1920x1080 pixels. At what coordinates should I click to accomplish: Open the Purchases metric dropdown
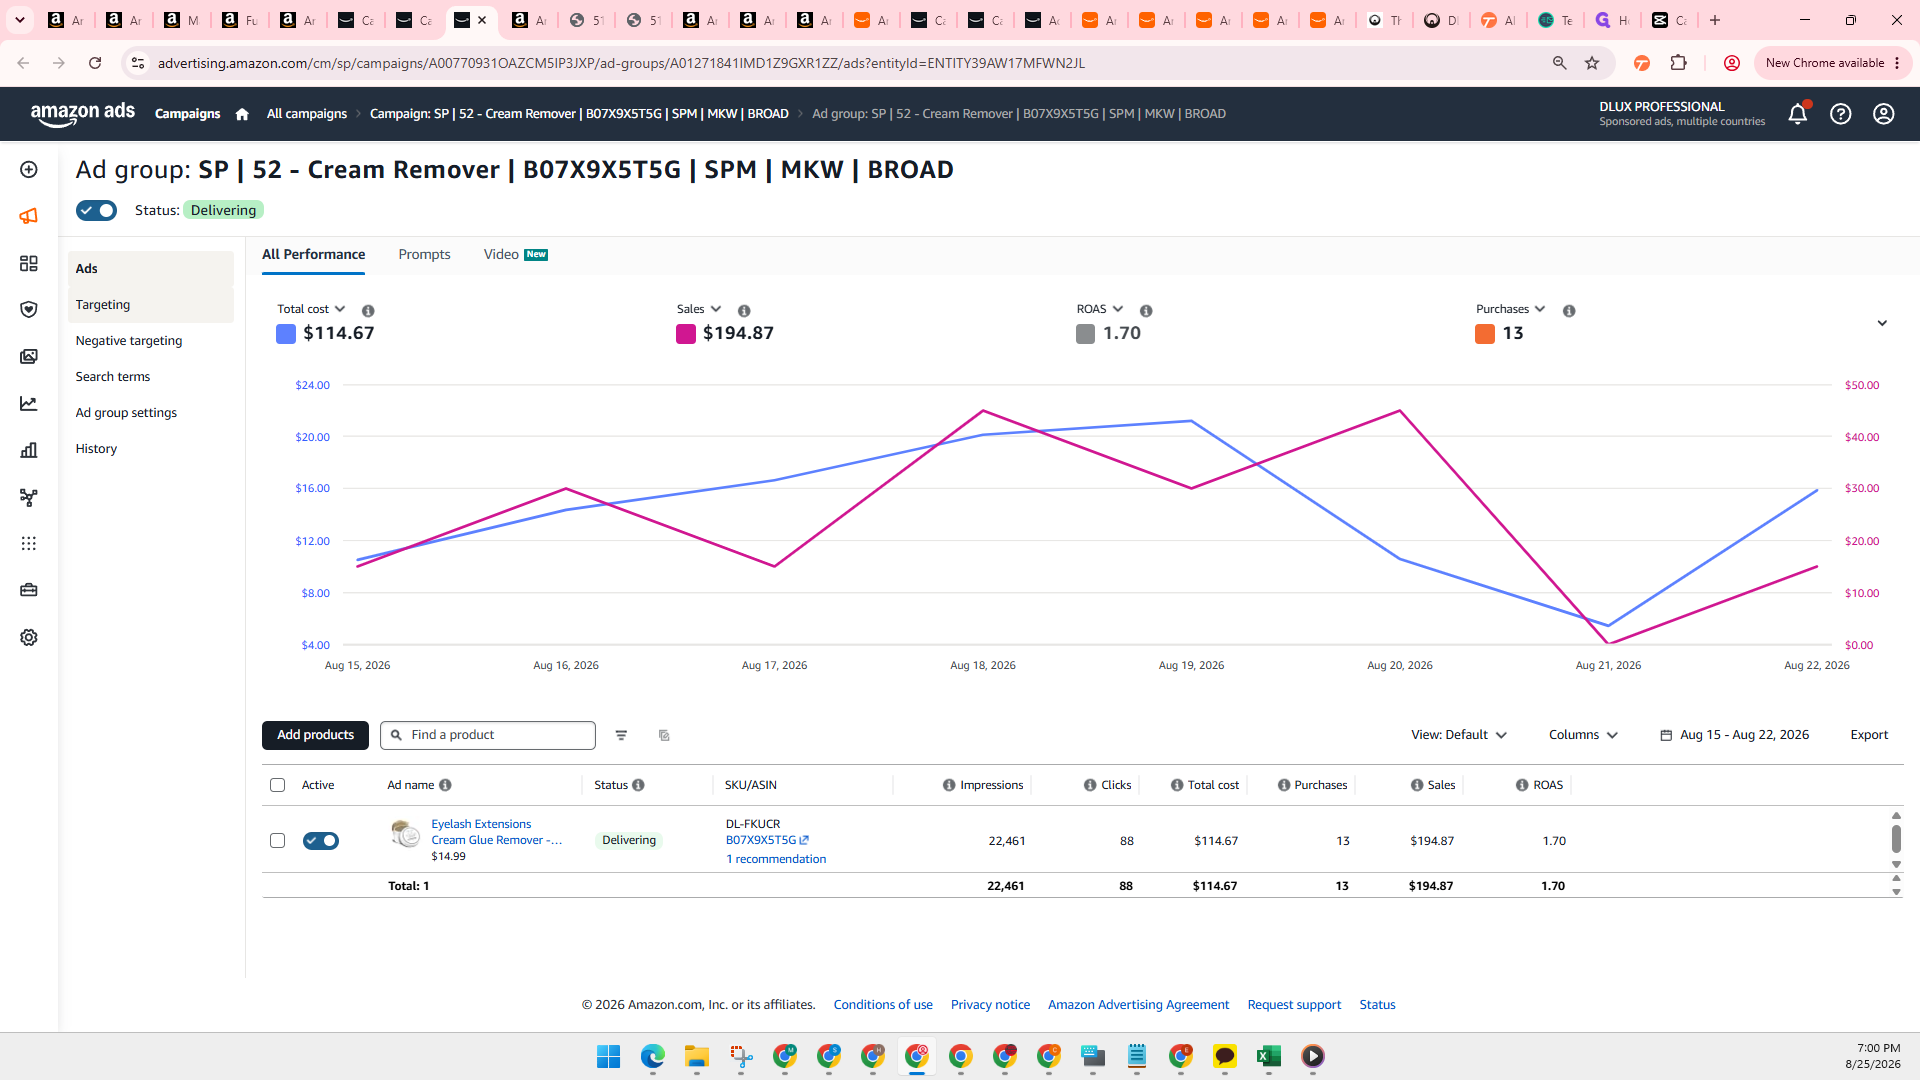pyautogui.click(x=1511, y=309)
